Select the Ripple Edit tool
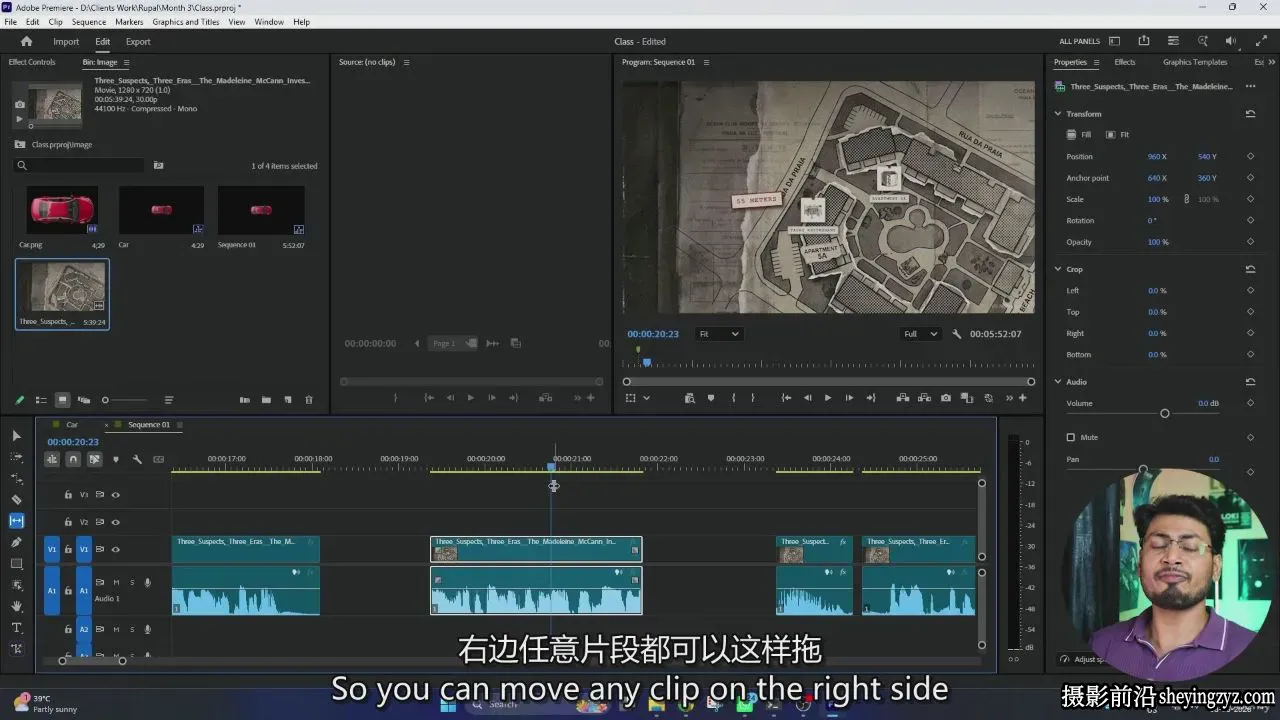The image size is (1280, 720). click(x=16, y=478)
